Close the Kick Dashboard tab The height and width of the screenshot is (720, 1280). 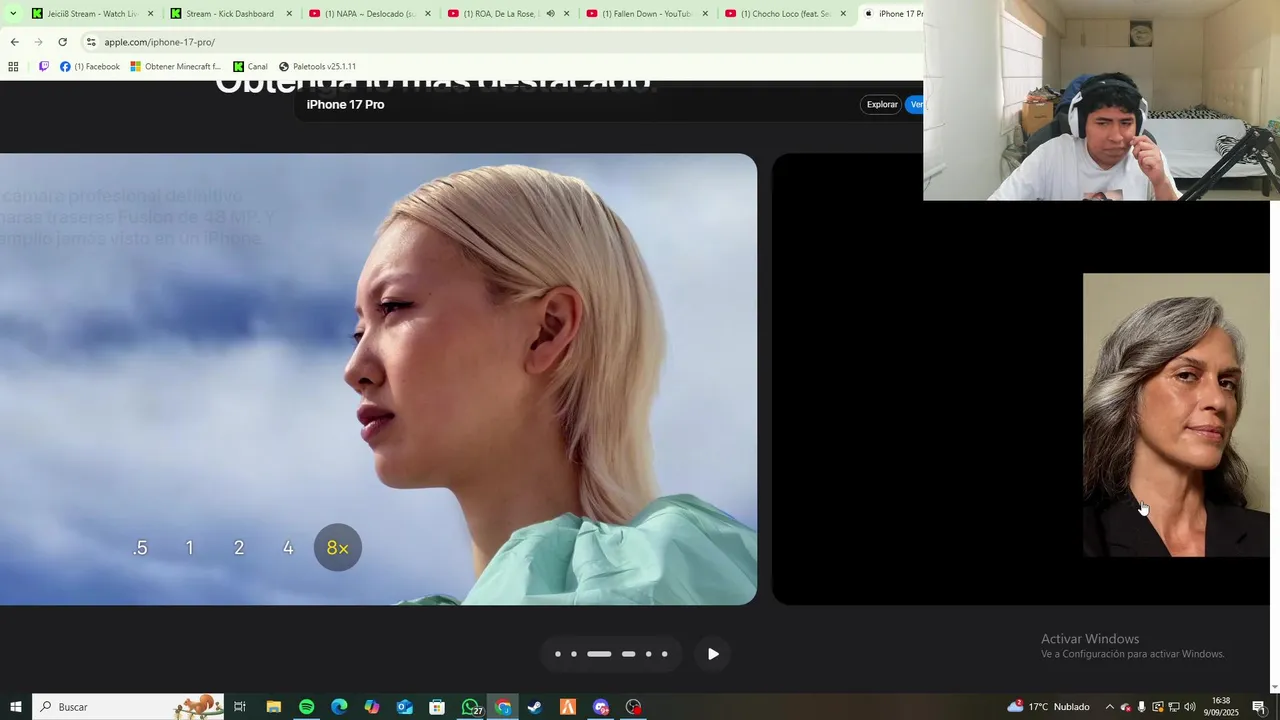(x=289, y=14)
